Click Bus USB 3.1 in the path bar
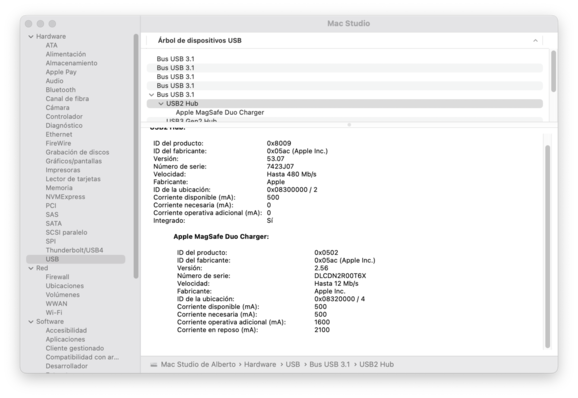This screenshot has width=578, height=398. 330,364
